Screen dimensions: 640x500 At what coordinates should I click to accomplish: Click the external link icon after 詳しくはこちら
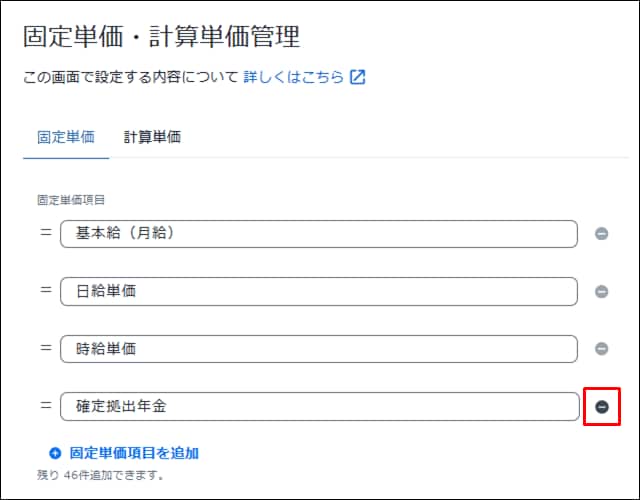pyautogui.click(x=358, y=77)
